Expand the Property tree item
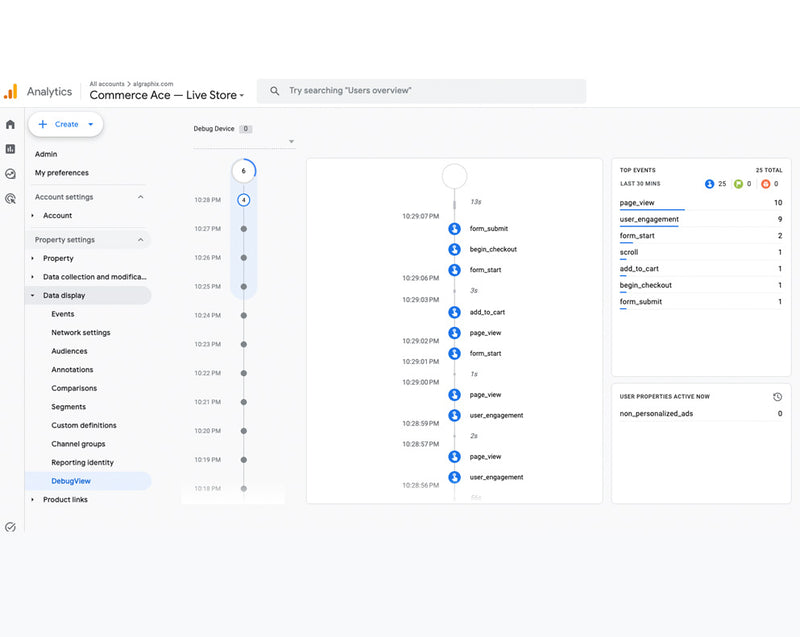 point(33,259)
